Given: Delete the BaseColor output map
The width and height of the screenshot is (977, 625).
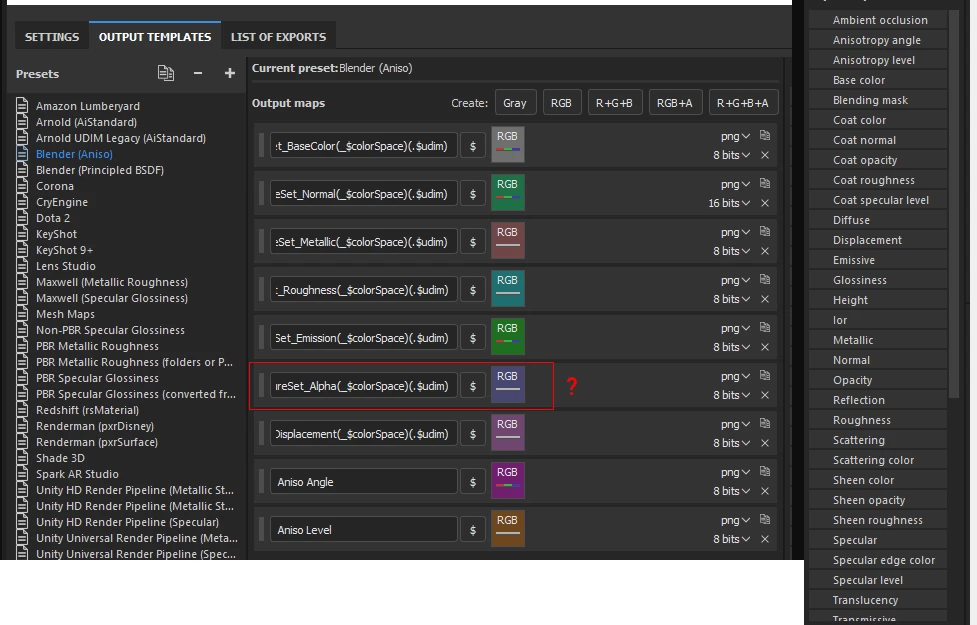Looking at the screenshot, I should [765, 155].
